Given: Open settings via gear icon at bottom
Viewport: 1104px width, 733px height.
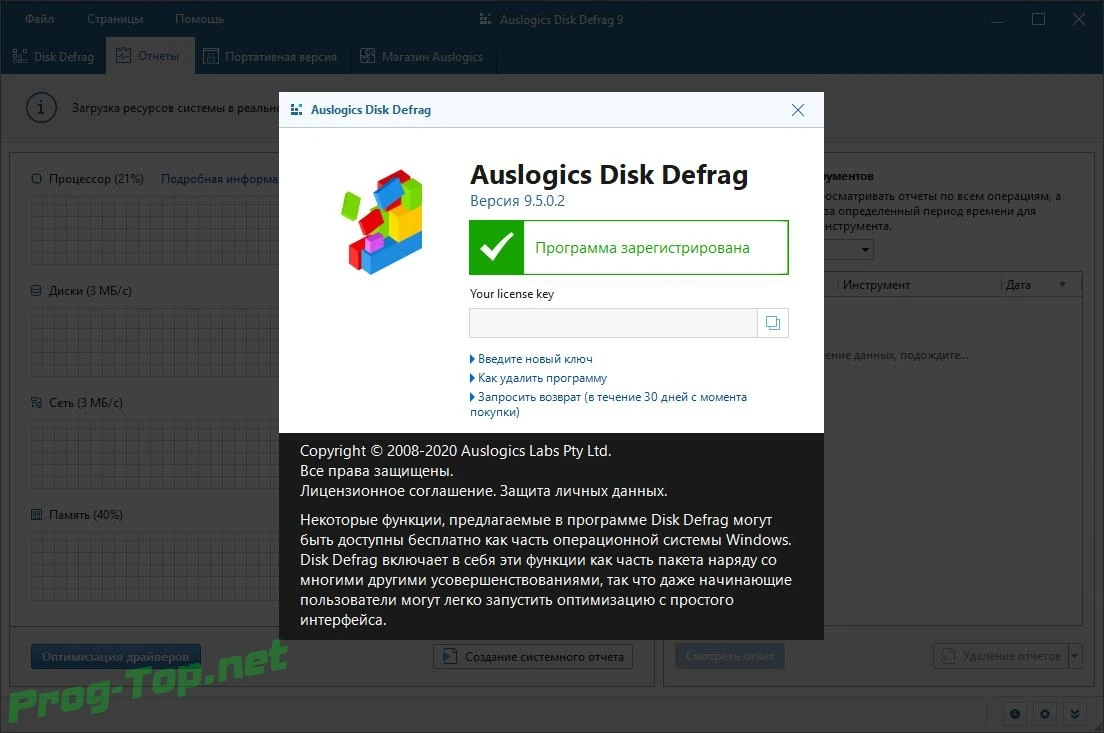Looking at the screenshot, I should pos(1045,714).
